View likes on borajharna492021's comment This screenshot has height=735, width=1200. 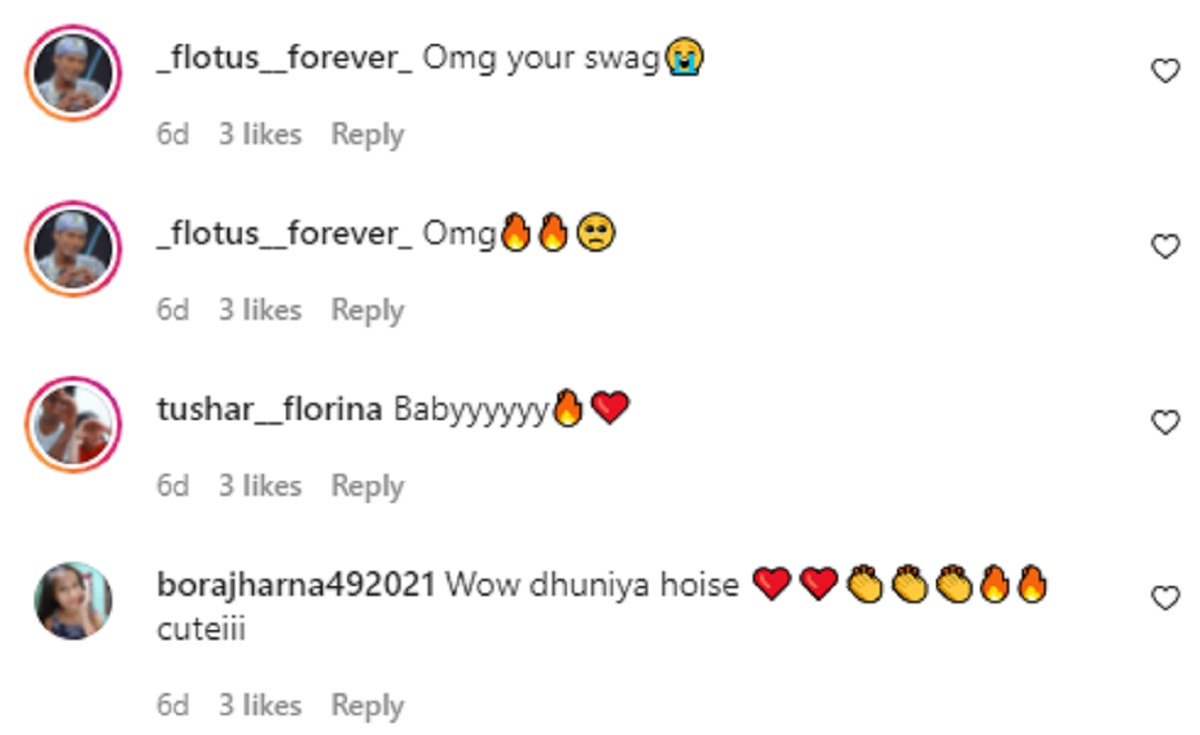260,706
